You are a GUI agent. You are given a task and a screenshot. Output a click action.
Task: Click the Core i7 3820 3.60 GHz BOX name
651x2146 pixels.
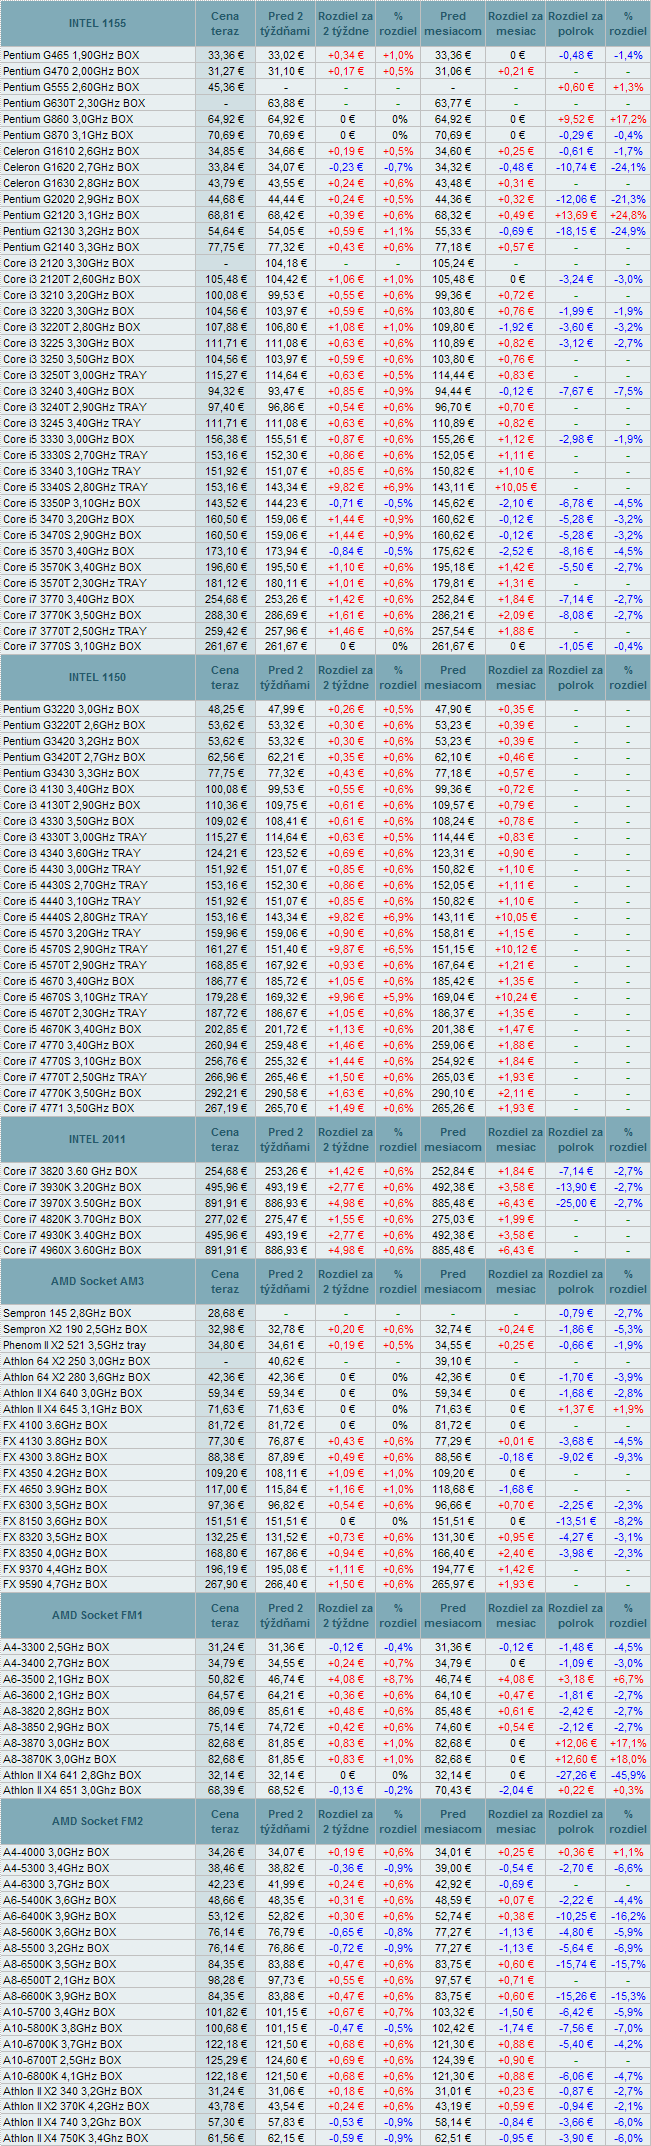(x=71, y=1171)
